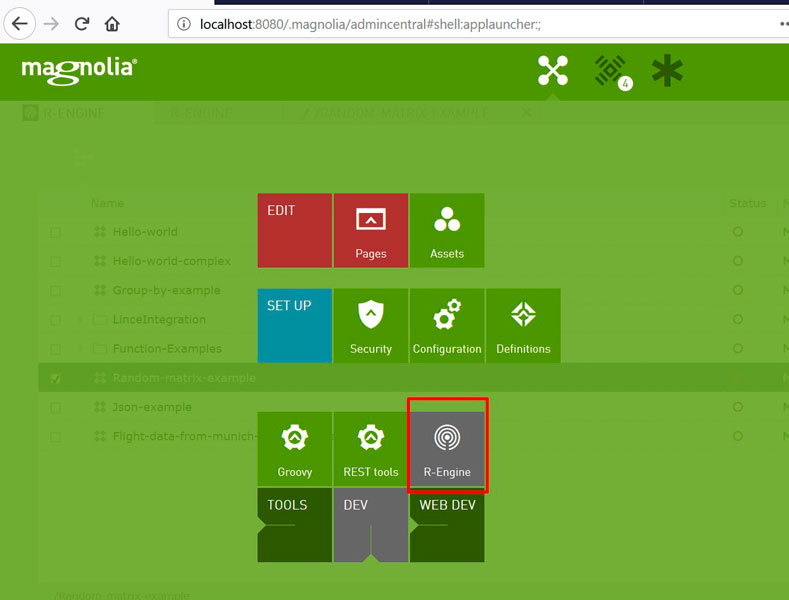Expand the TOOLS group tile
Image resolution: width=789 pixels, height=600 pixels.
point(295,525)
